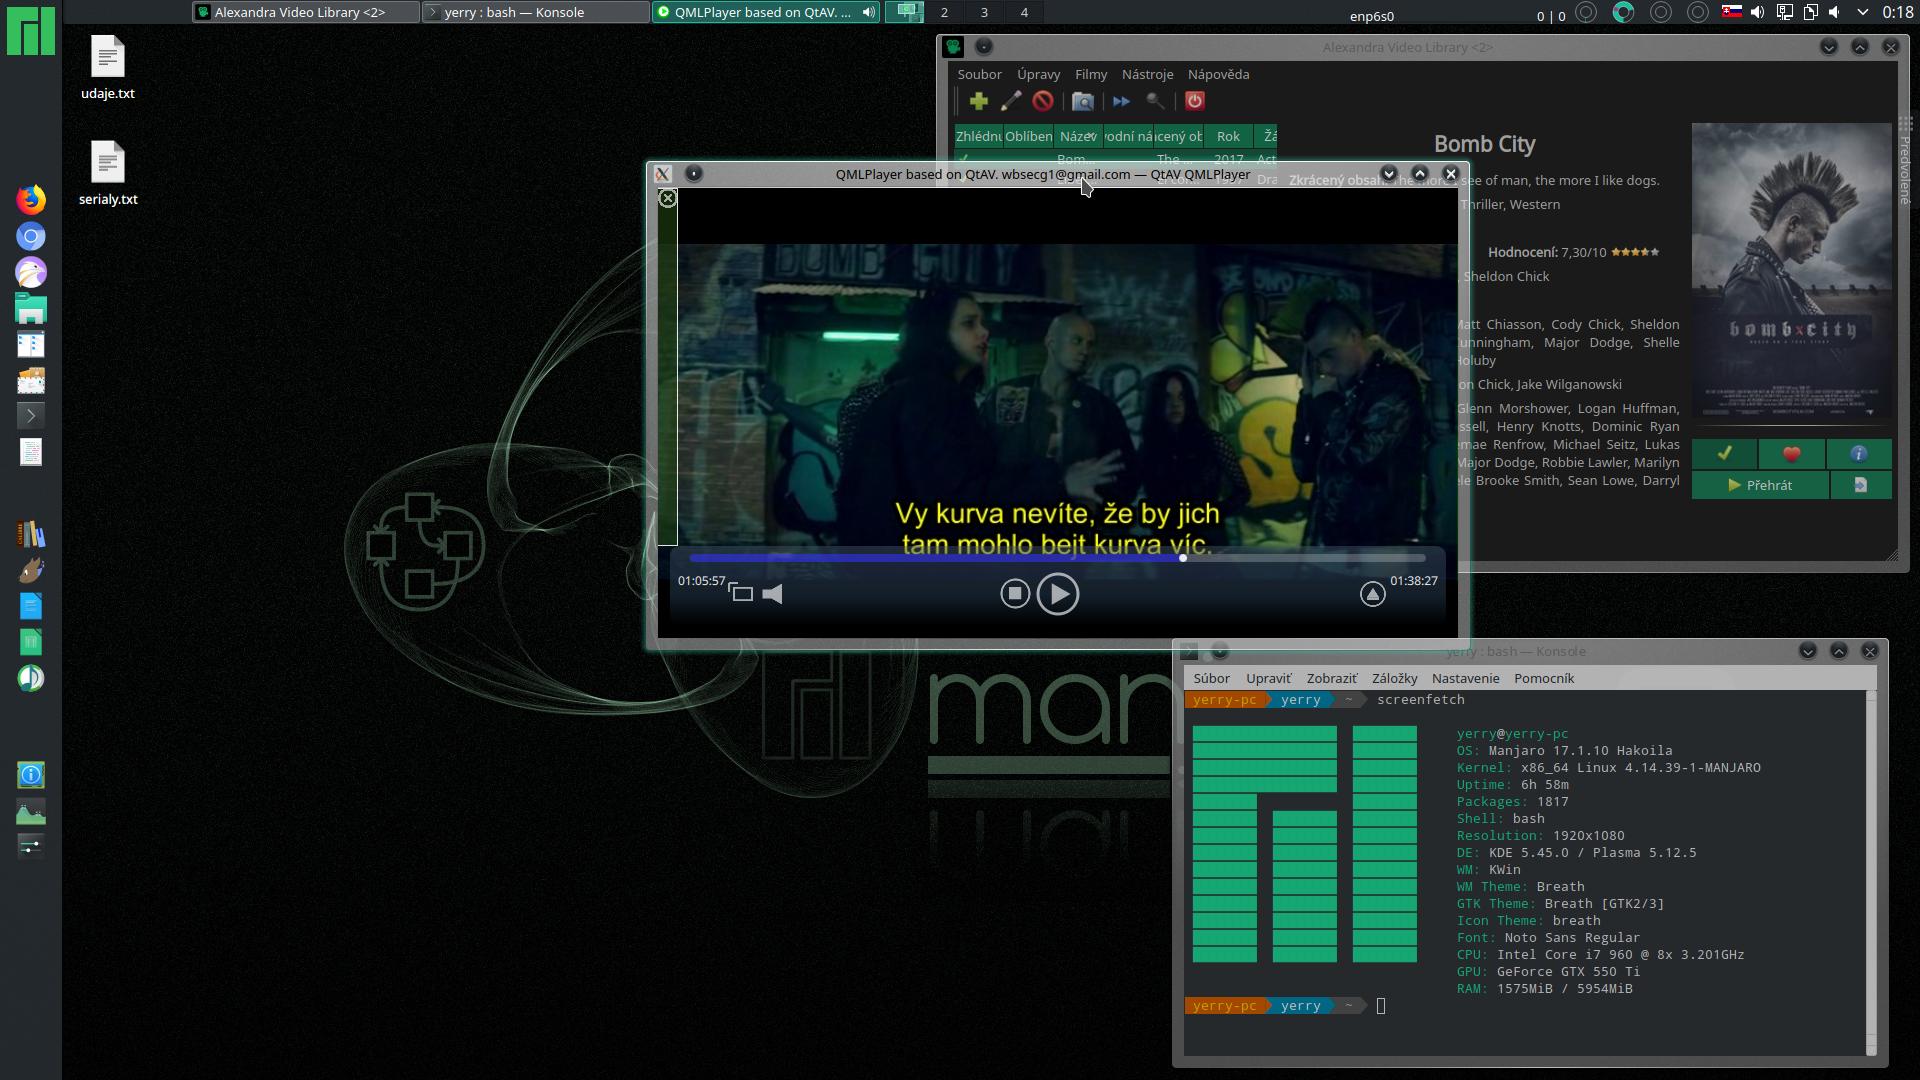Viewport: 1920px width, 1080px height.
Task: Mute audio using the player speaker icon
Action: pyautogui.click(x=772, y=594)
